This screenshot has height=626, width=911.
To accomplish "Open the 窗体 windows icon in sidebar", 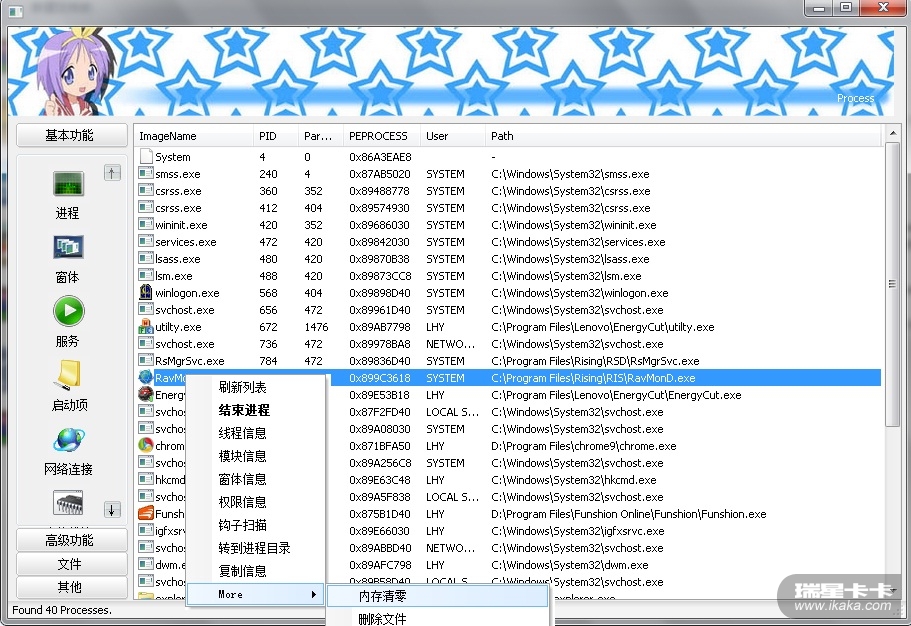I will coord(69,247).
